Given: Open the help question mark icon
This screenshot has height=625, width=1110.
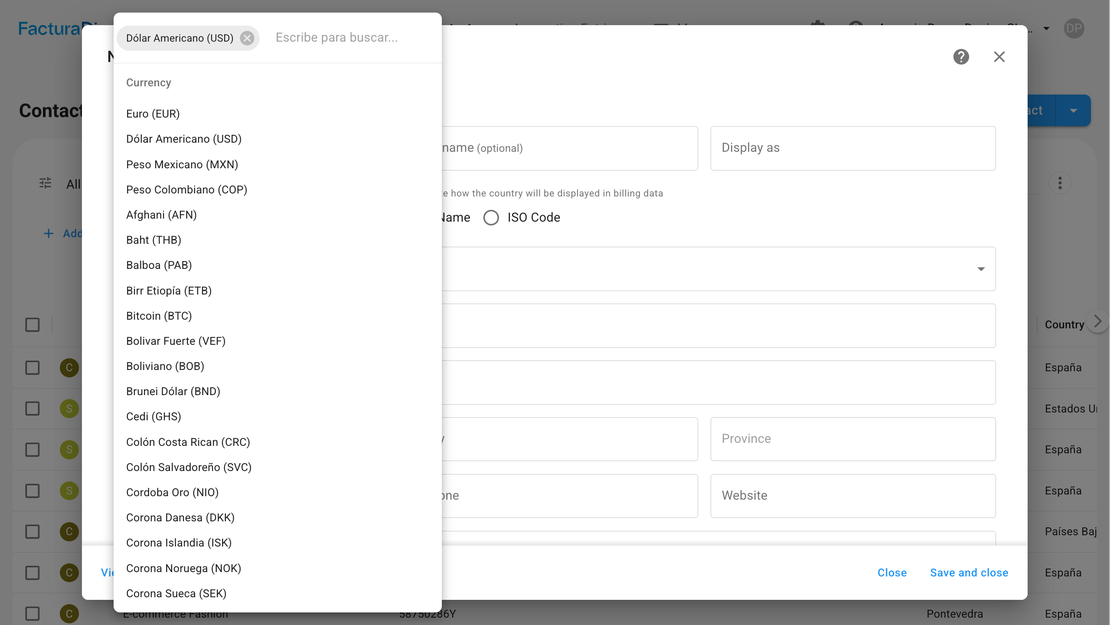Looking at the screenshot, I should [x=961, y=57].
